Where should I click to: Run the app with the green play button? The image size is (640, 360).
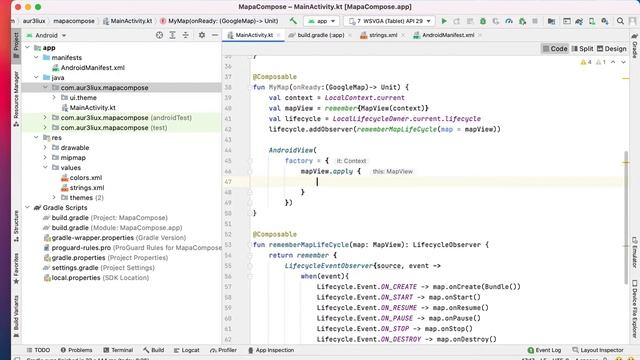pos(444,21)
